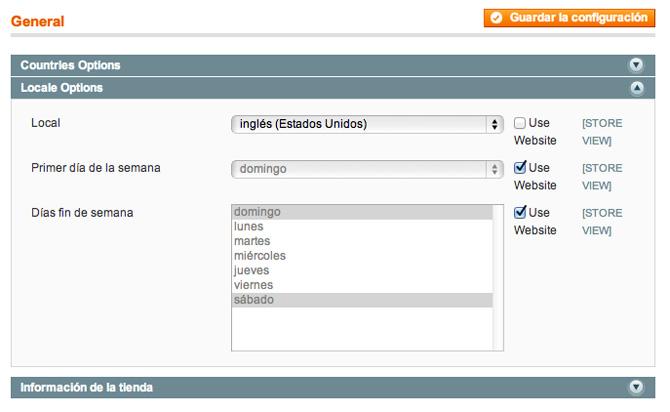Screen dimensions: 670x412
Task: Select miércoles in weekend days list
Action: click(x=362, y=256)
